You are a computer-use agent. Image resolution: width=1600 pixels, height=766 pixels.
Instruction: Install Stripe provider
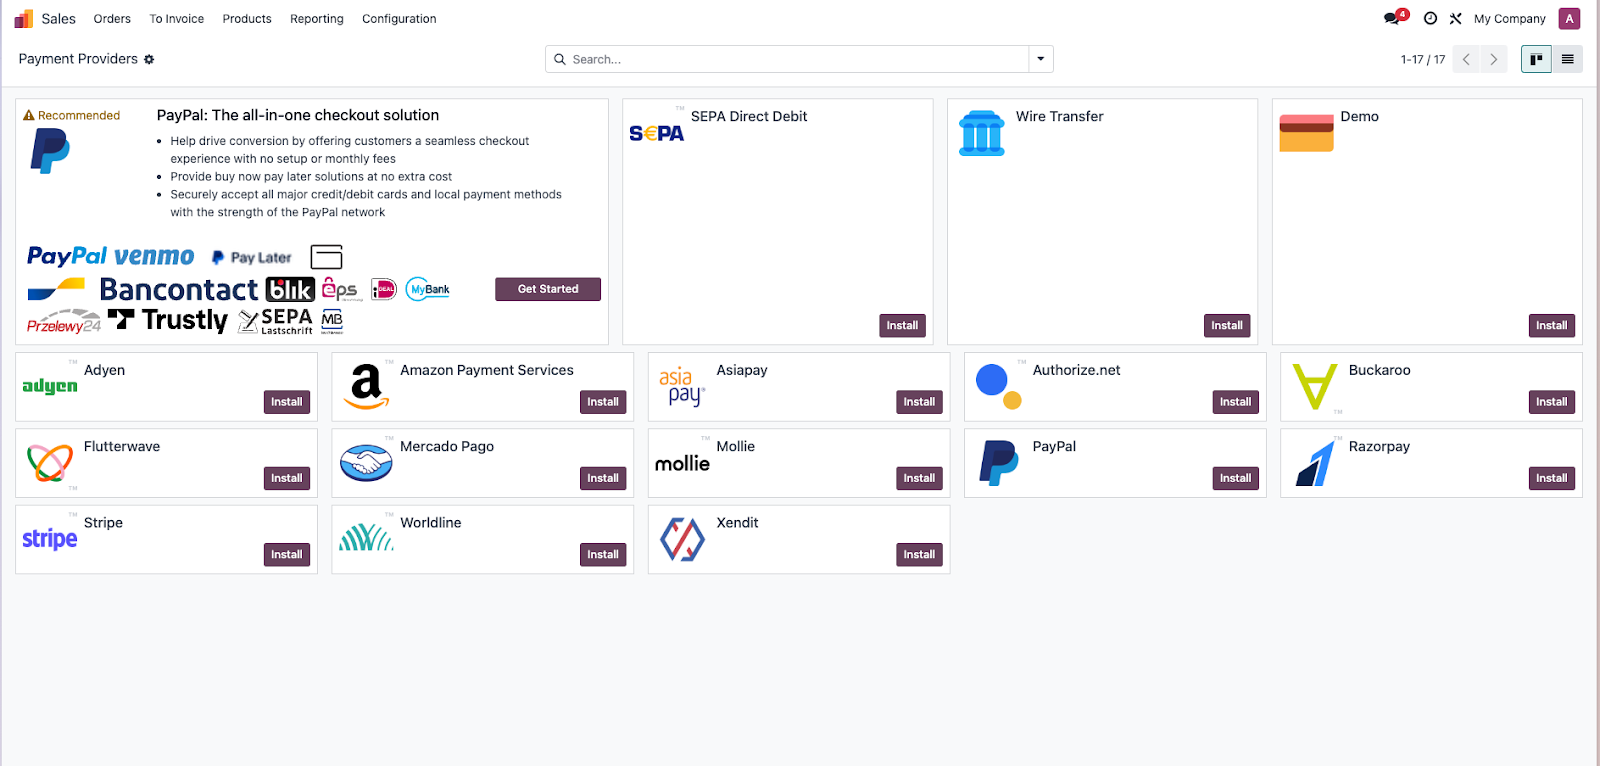(286, 554)
